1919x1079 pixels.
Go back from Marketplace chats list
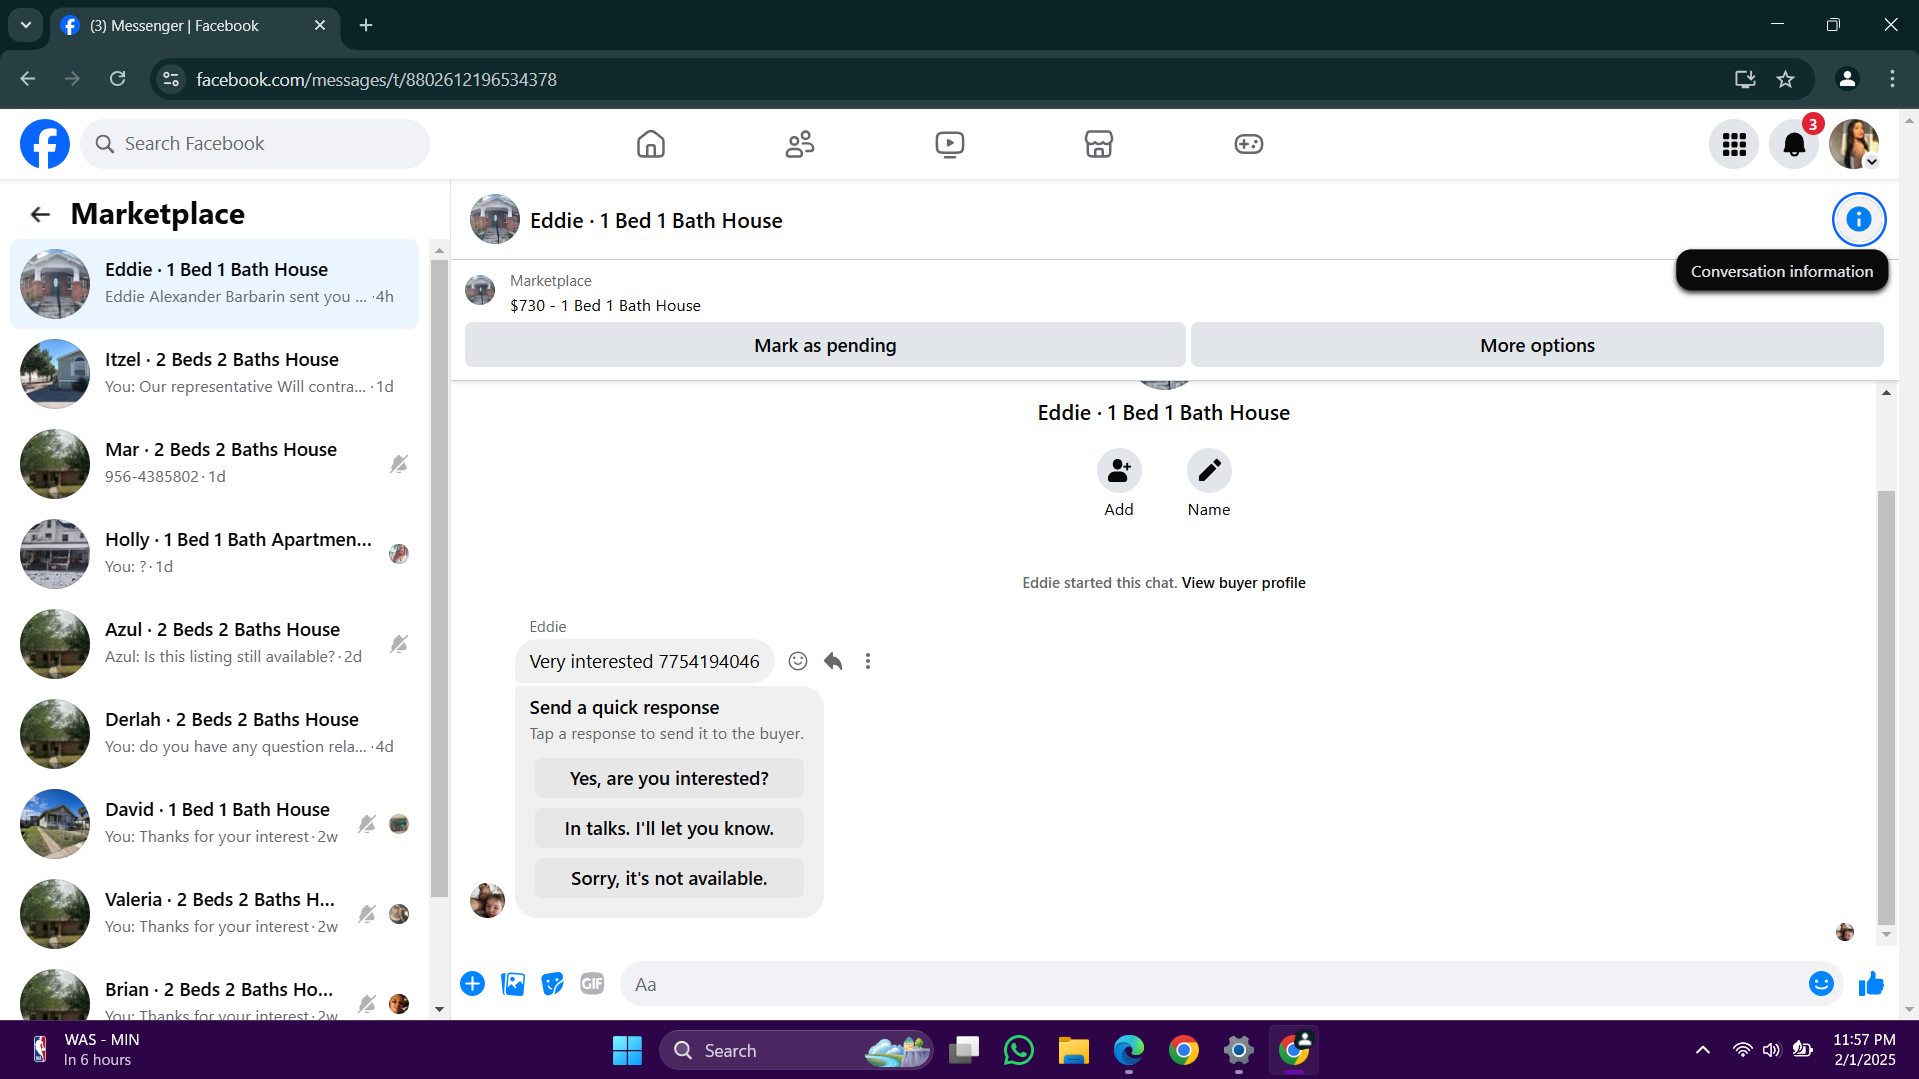point(40,214)
